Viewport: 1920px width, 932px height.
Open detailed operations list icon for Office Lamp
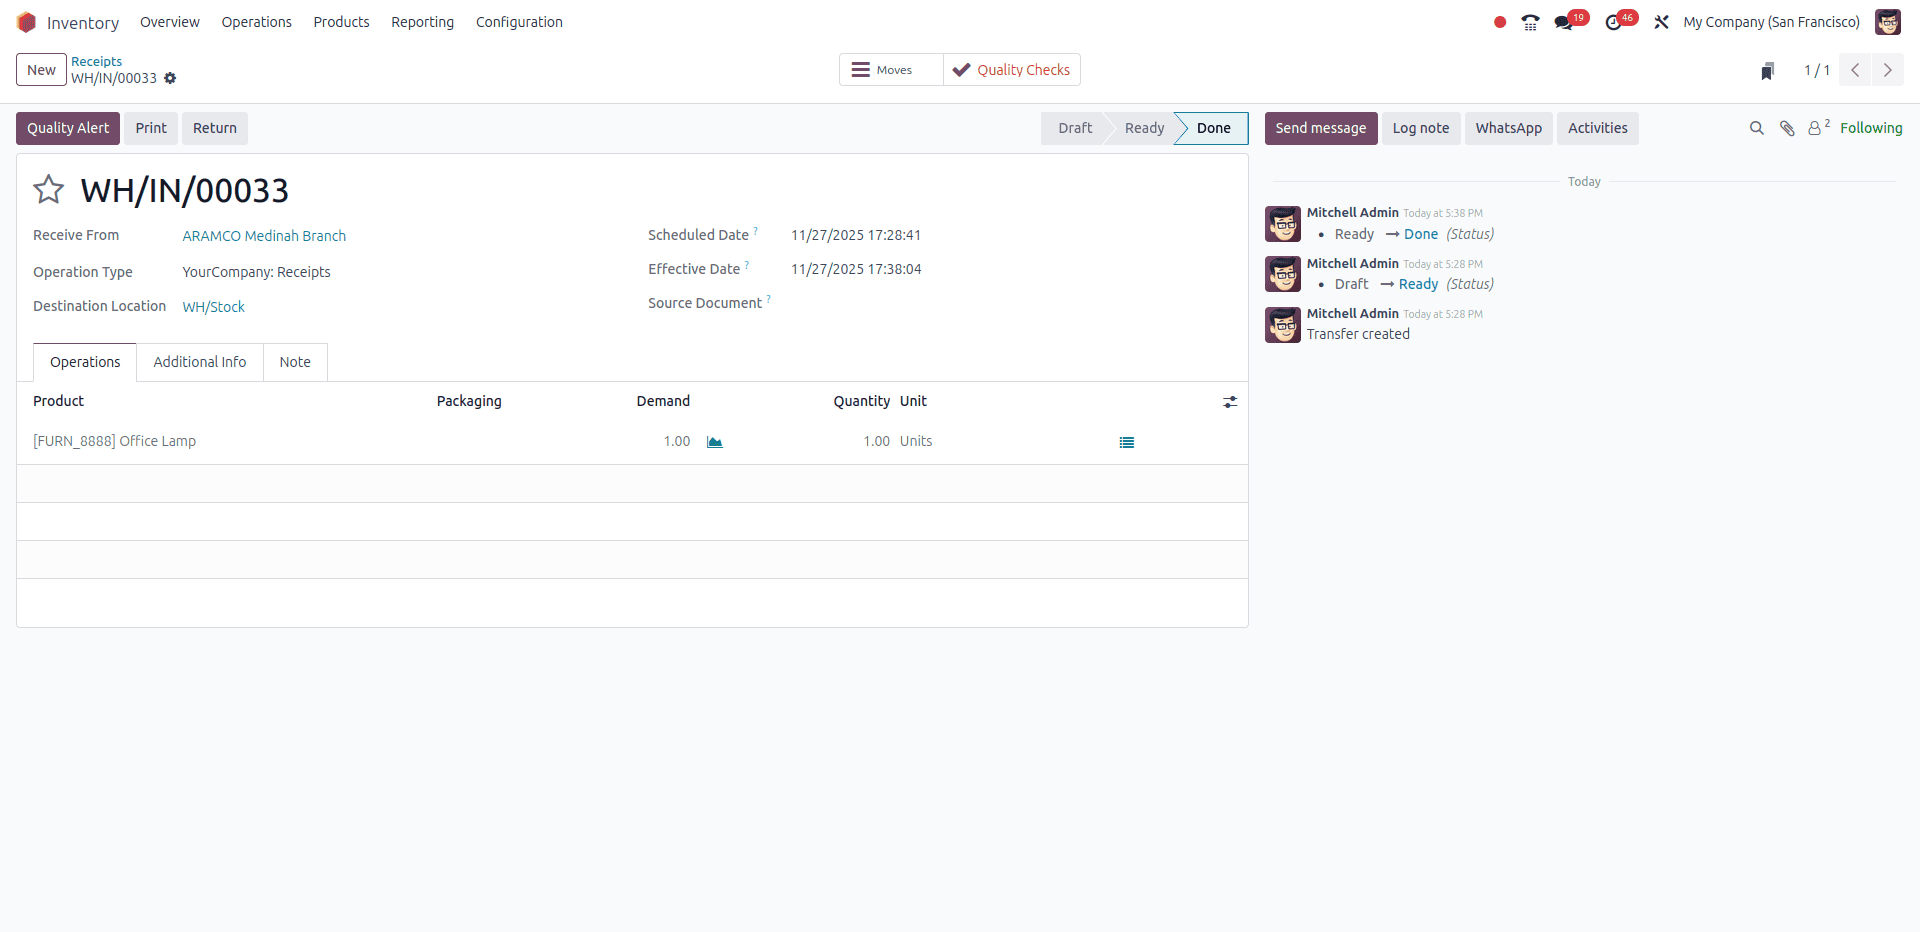pyautogui.click(x=1126, y=441)
